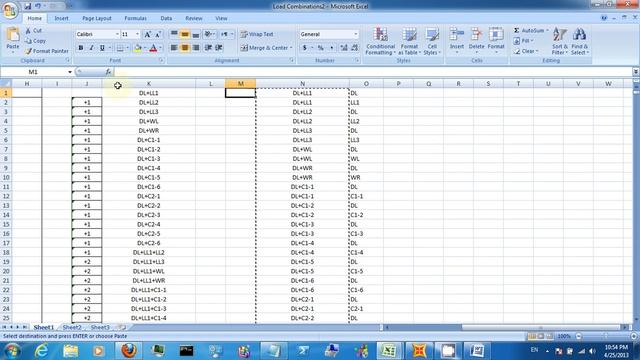
Task: Click the Shrink Font icon
Action: click(158, 34)
